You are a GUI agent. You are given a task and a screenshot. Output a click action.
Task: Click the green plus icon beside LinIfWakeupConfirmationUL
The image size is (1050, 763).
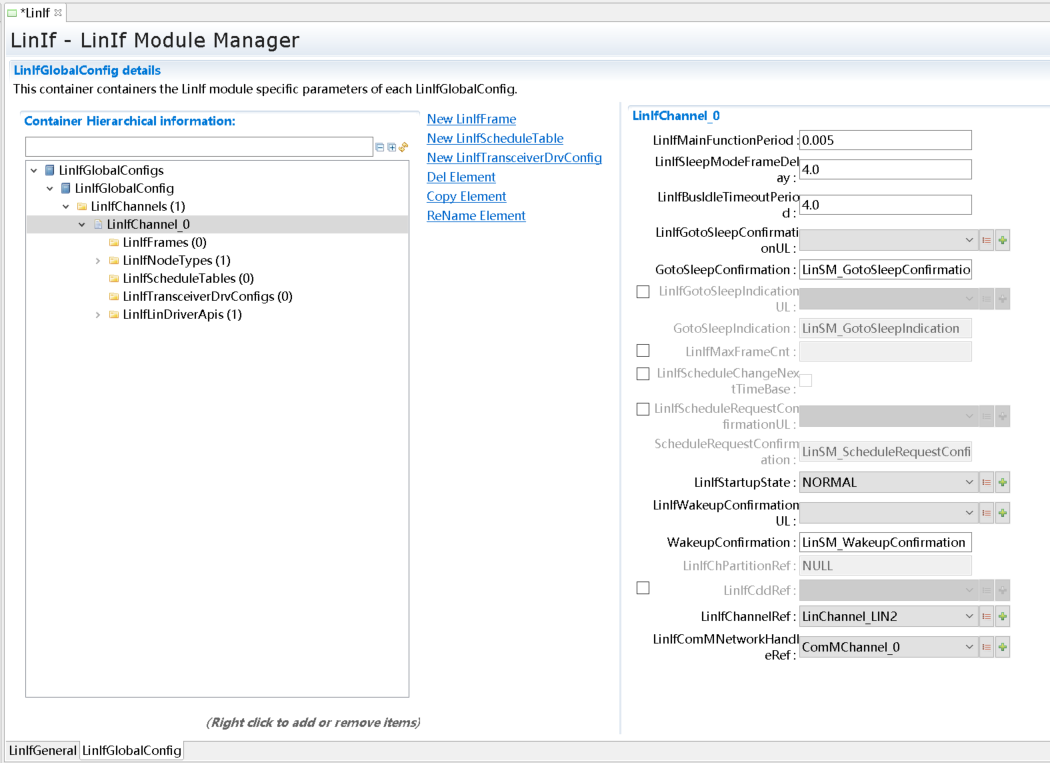(1003, 512)
